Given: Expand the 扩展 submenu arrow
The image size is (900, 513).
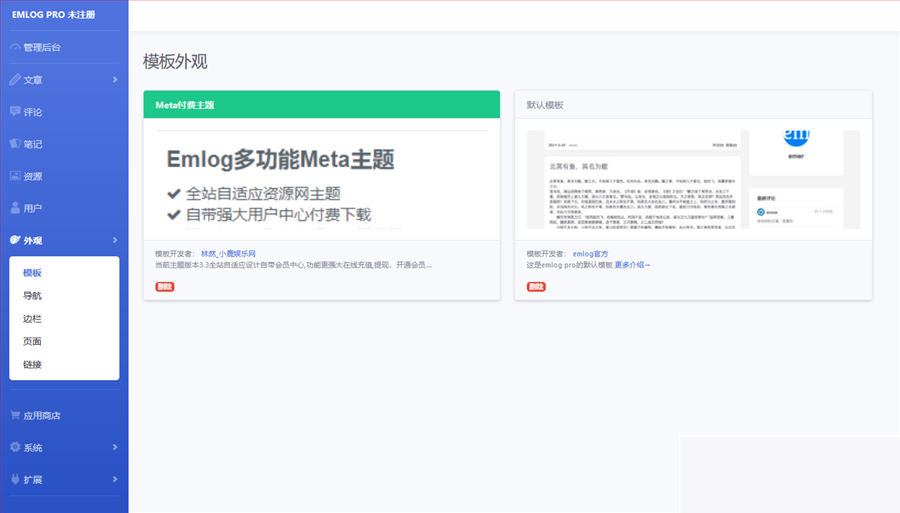Looking at the screenshot, I should (x=115, y=479).
